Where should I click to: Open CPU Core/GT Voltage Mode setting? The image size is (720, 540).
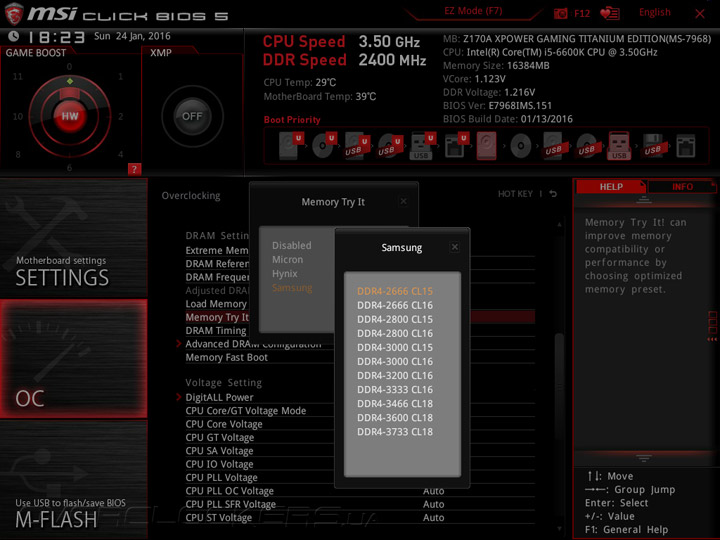246,411
